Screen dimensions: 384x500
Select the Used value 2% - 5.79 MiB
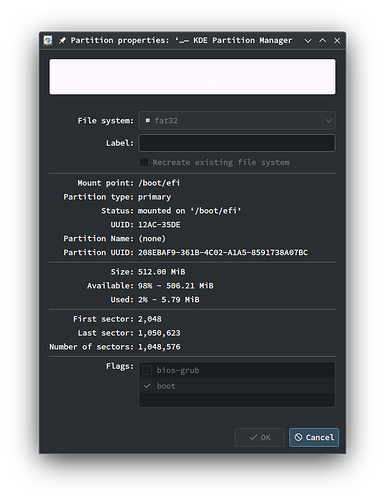169,300
